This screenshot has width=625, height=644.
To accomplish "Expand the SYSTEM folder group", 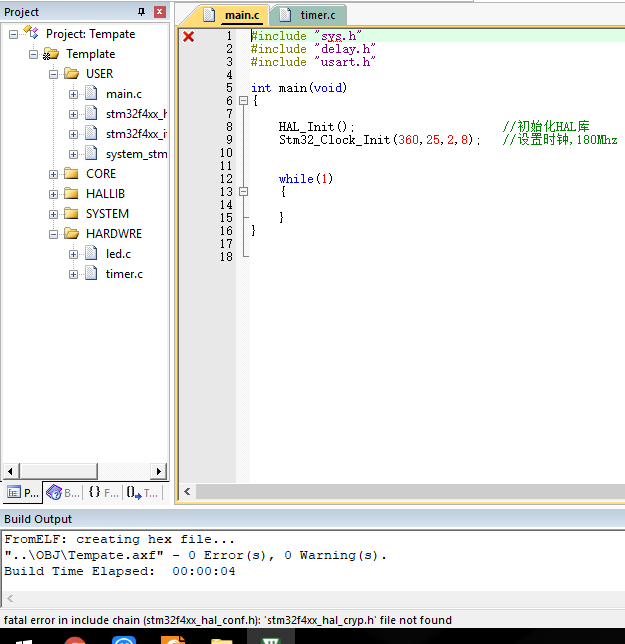I will click(x=53, y=214).
